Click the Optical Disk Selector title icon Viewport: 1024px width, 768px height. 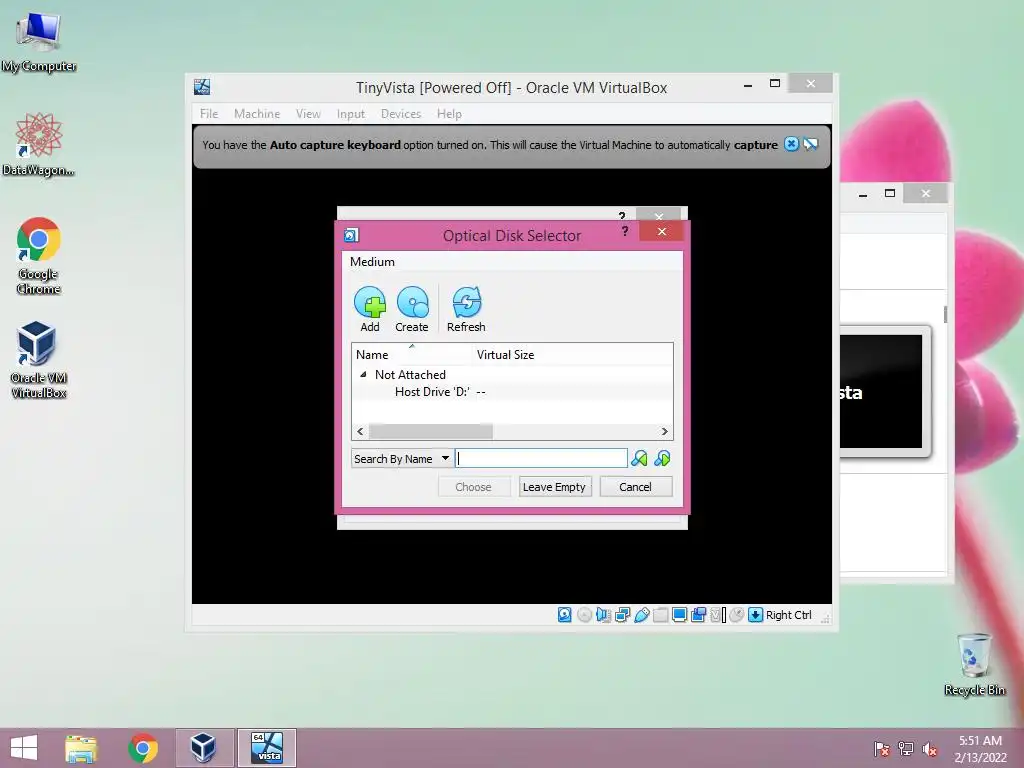[351, 235]
